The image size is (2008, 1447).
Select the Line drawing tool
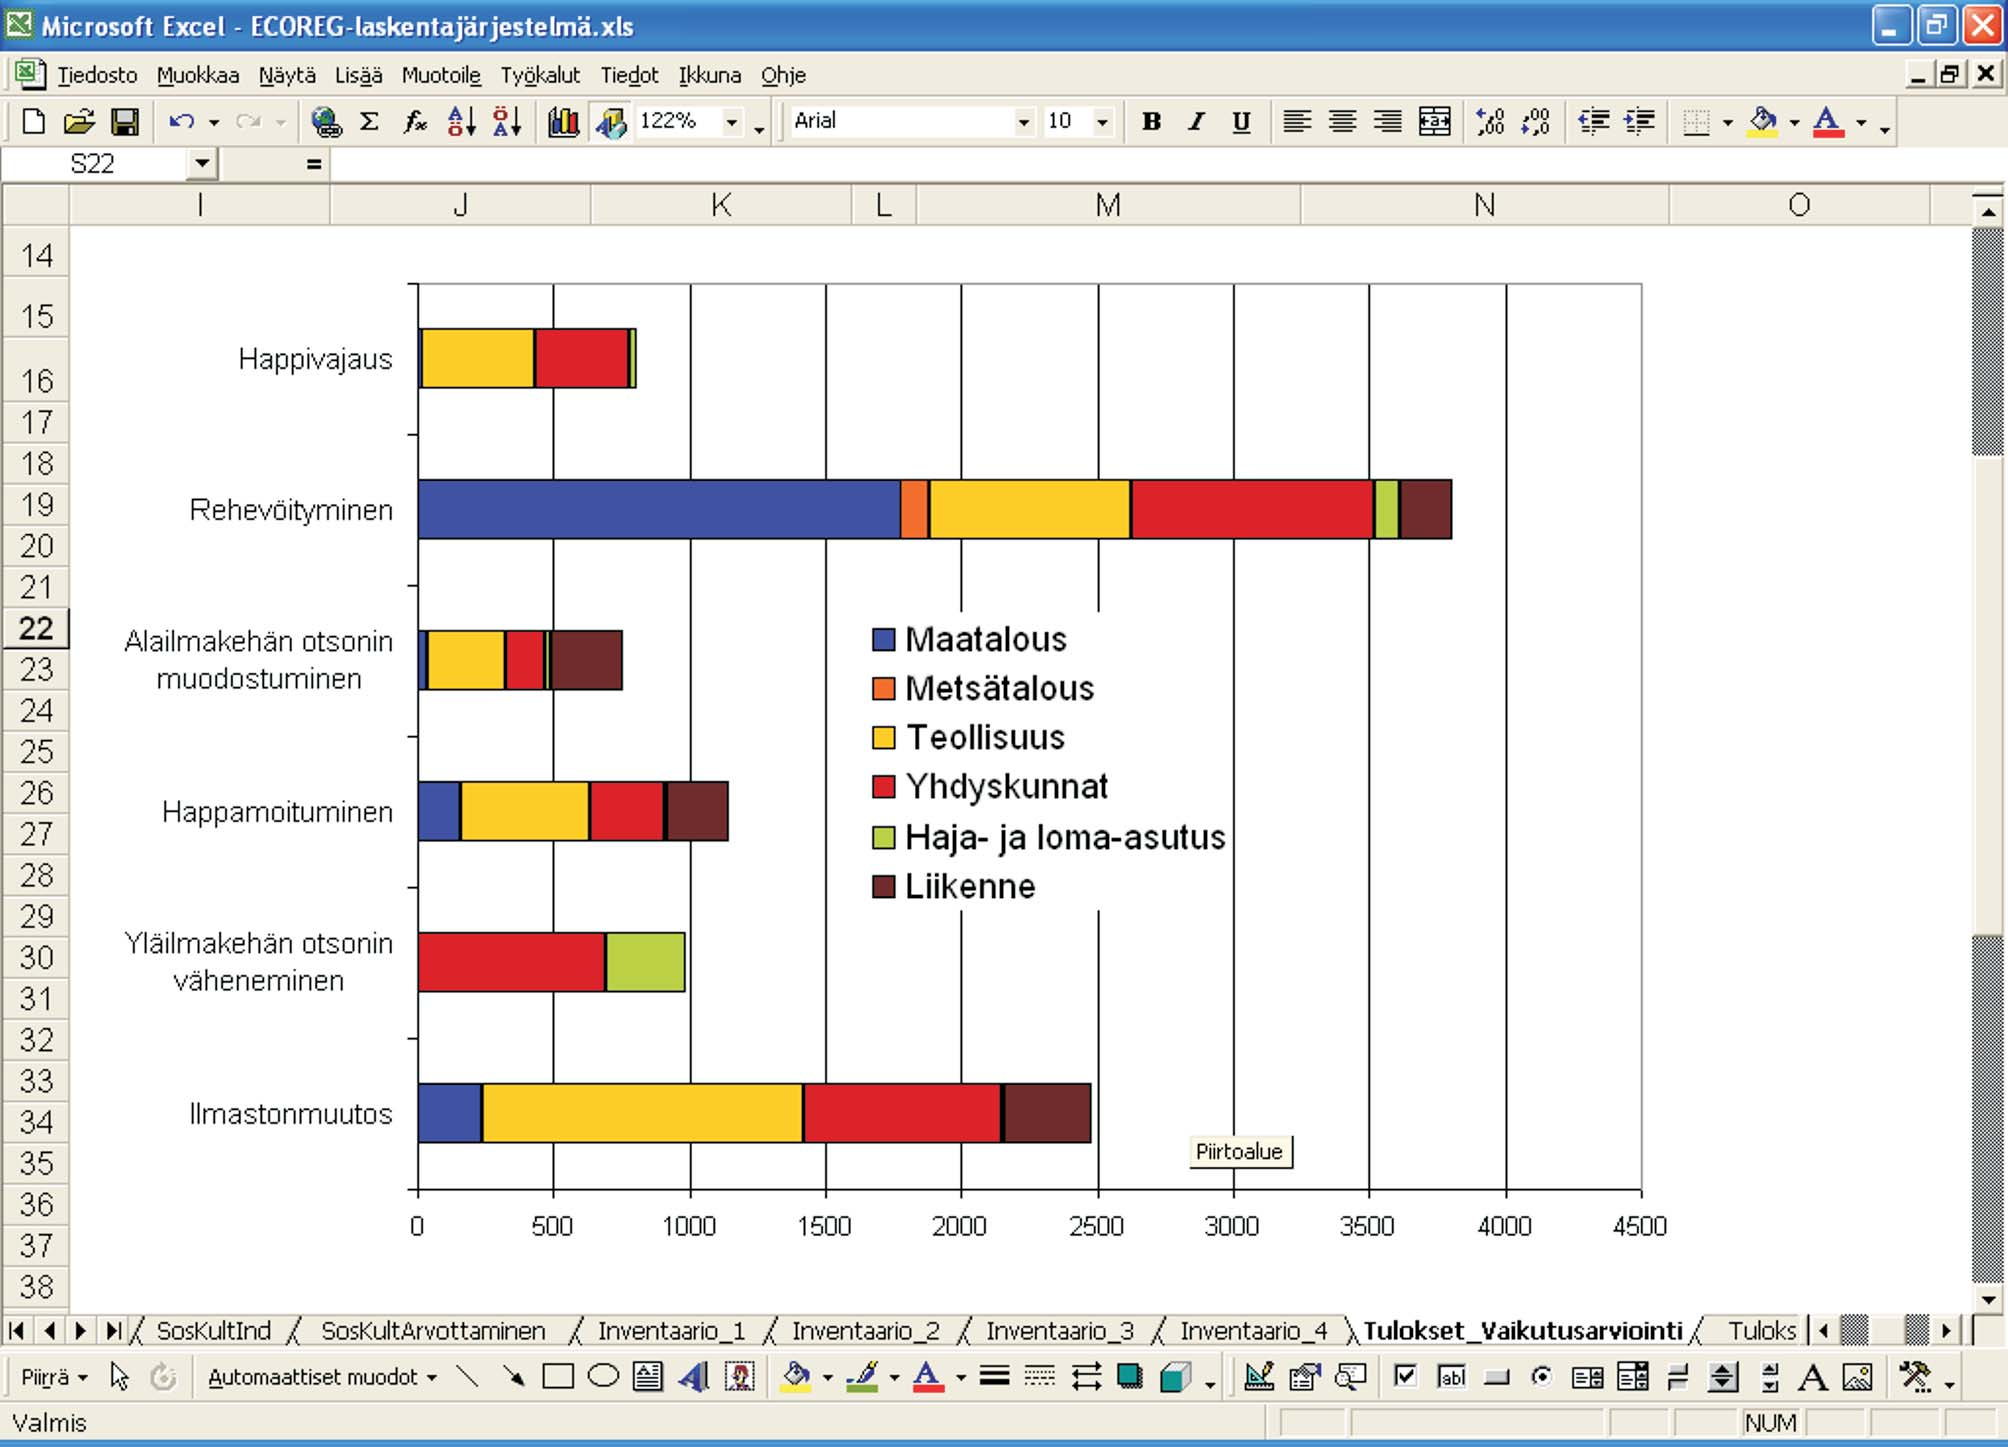[467, 1377]
